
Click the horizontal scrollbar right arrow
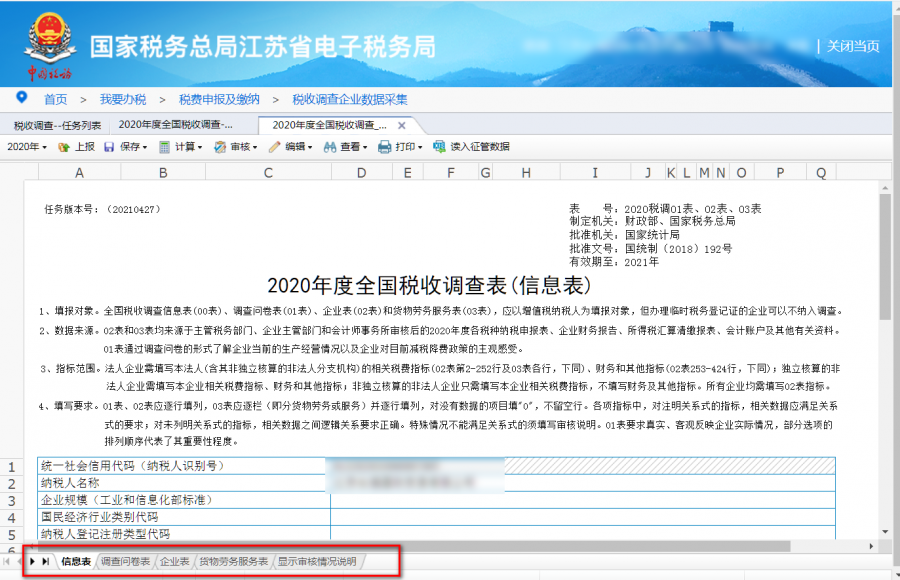tap(871, 546)
